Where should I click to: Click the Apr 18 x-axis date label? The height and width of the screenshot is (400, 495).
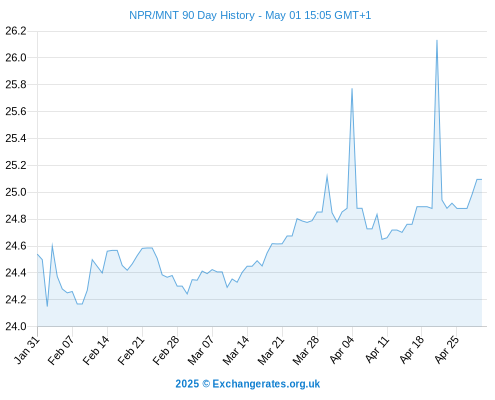point(412,350)
